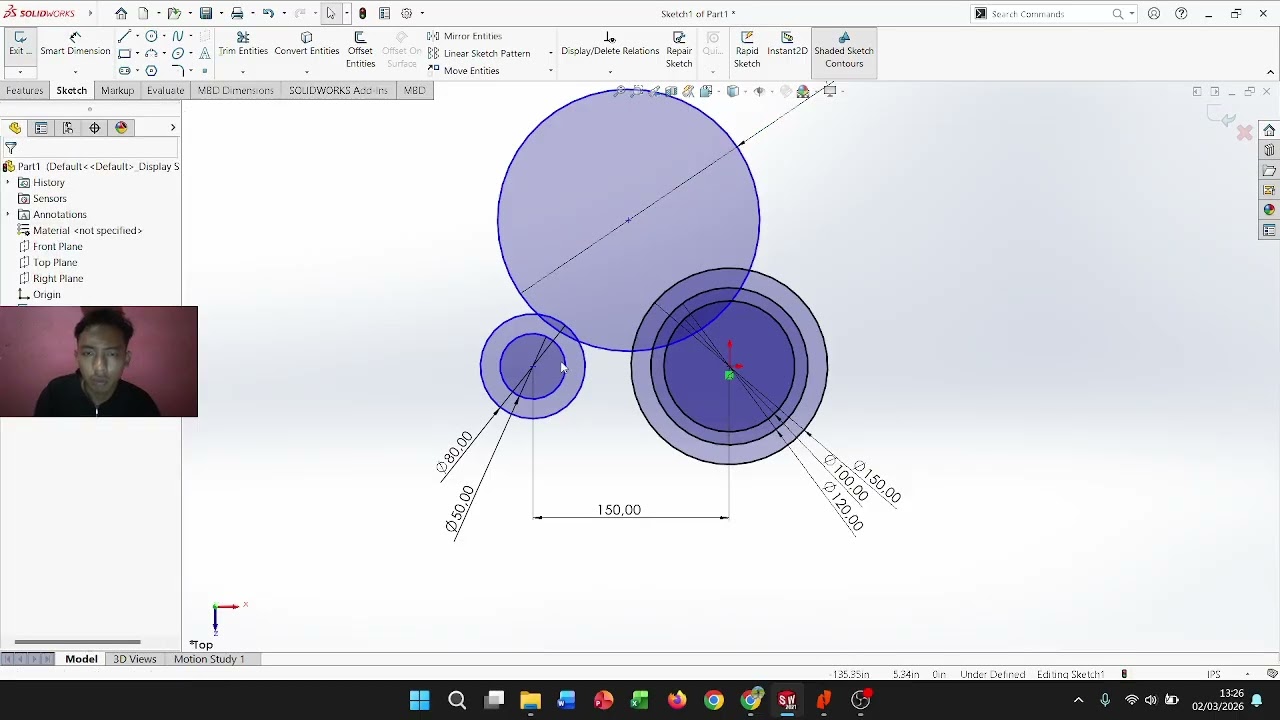The image size is (1280, 720).
Task: Click Repair Sketch tool
Action: (679, 50)
